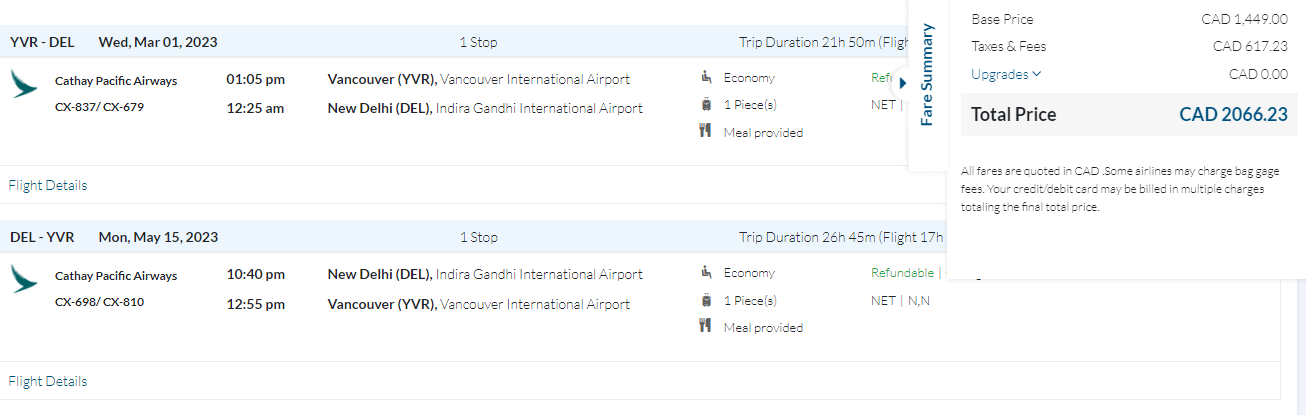Image resolution: width=1306 pixels, height=415 pixels.
Task: Expand the Upgrades dropdown
Action: point(1006,74)
